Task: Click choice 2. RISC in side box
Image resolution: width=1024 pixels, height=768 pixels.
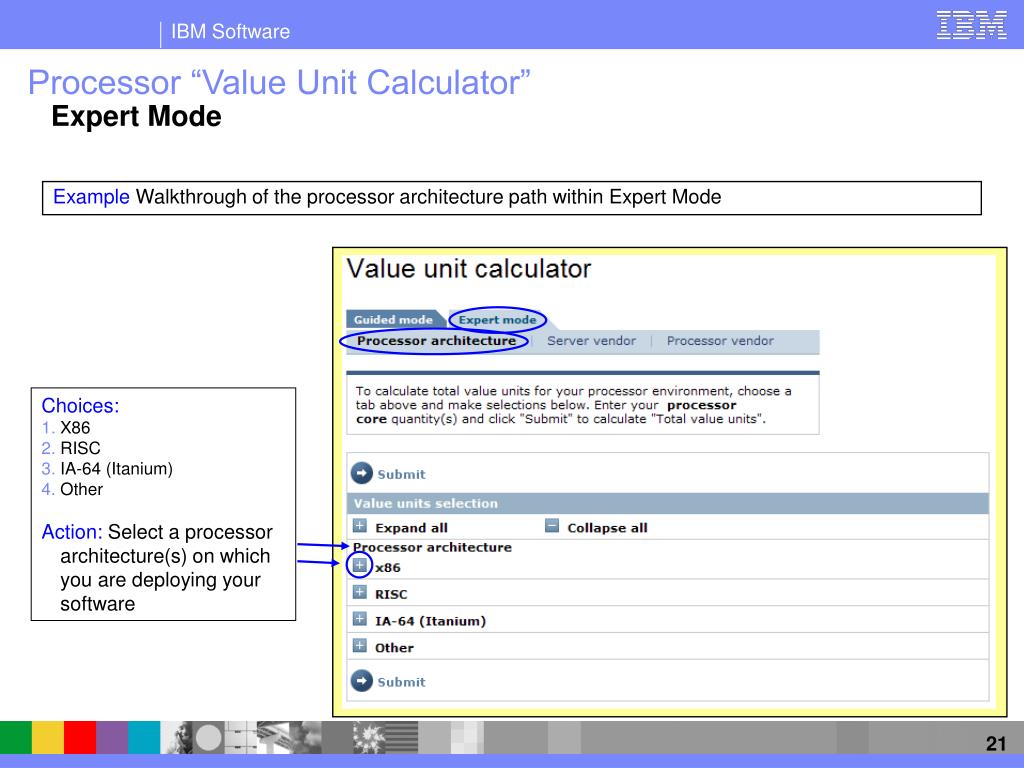Action: tap(71, 448)
